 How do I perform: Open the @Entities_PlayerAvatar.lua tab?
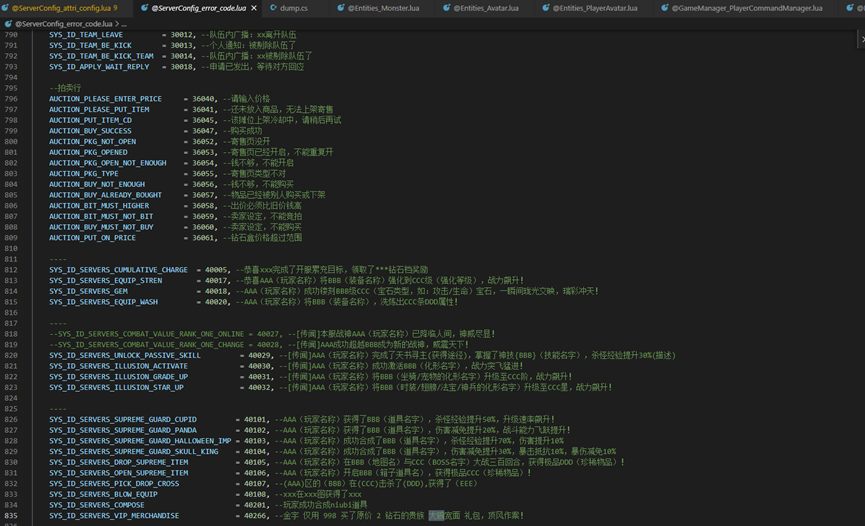(599, 8)
